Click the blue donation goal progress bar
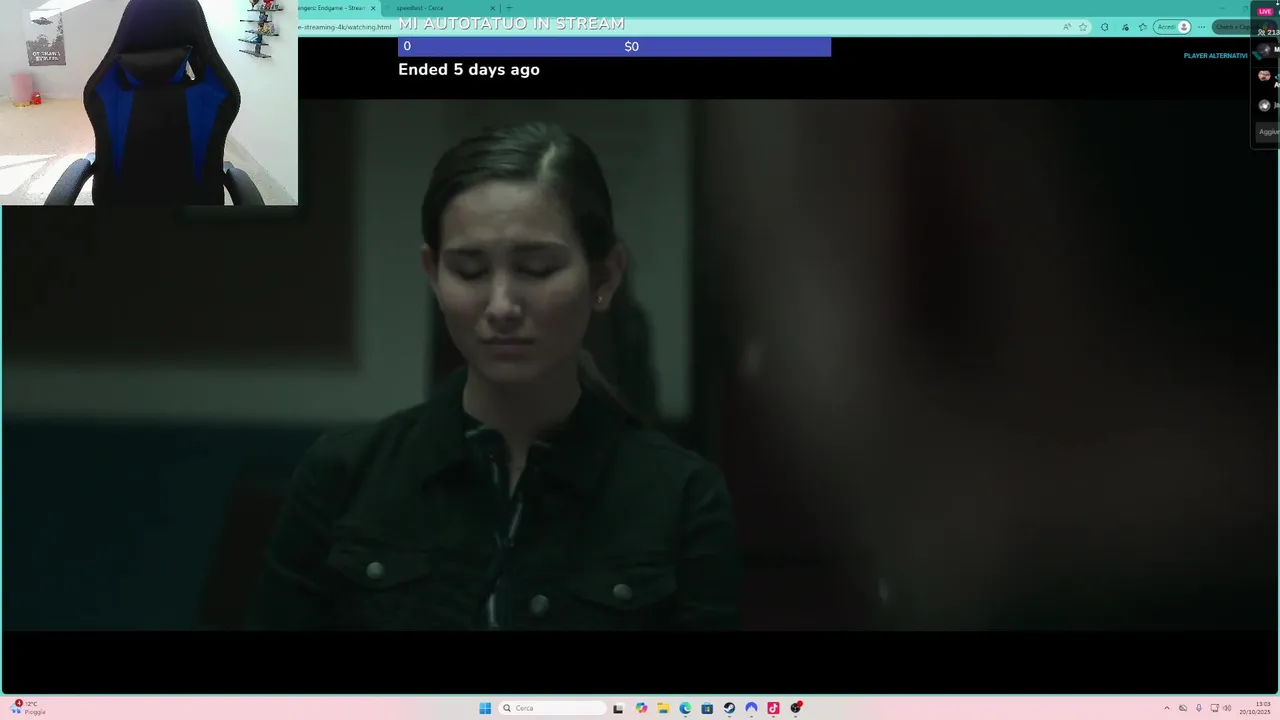The width and height of the screenshot is (1280, 720). [x=614, y=46]
